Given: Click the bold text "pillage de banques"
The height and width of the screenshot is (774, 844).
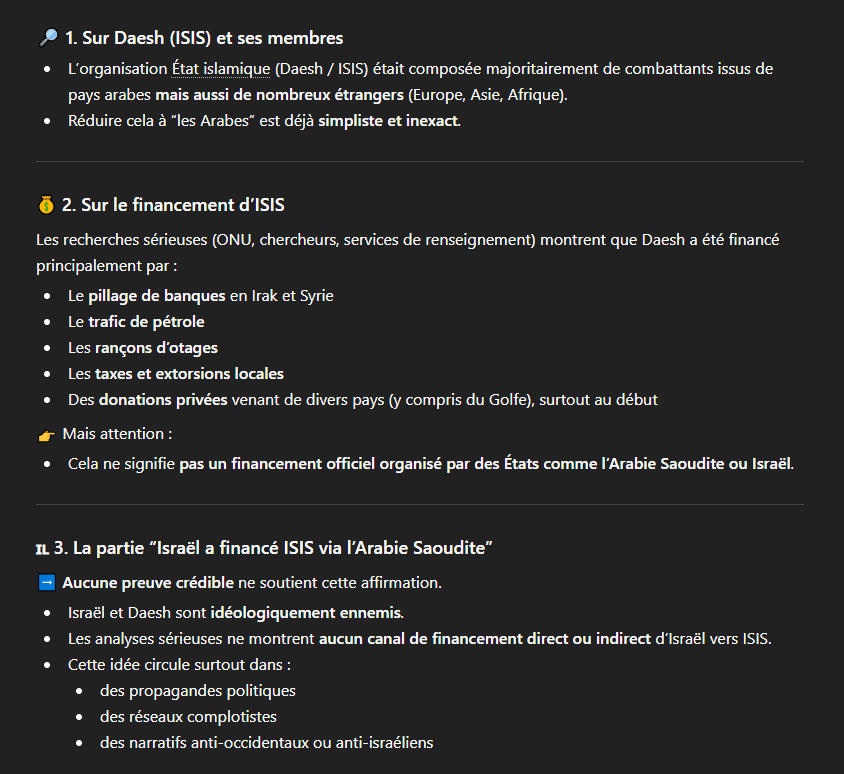Looking at the screenshot, I should (156, 296).
